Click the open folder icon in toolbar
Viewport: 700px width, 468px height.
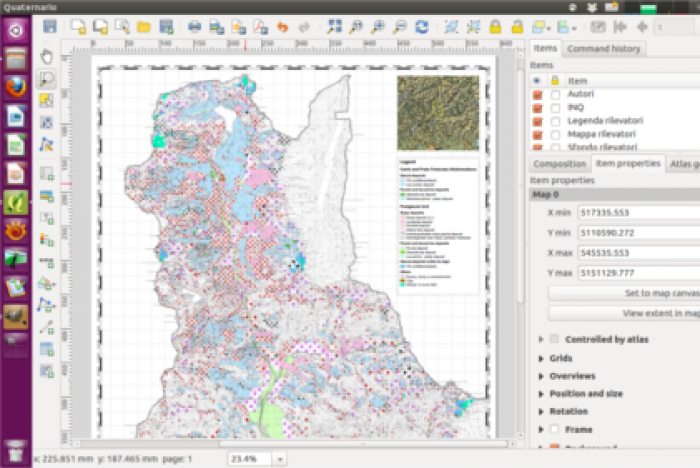143,27
